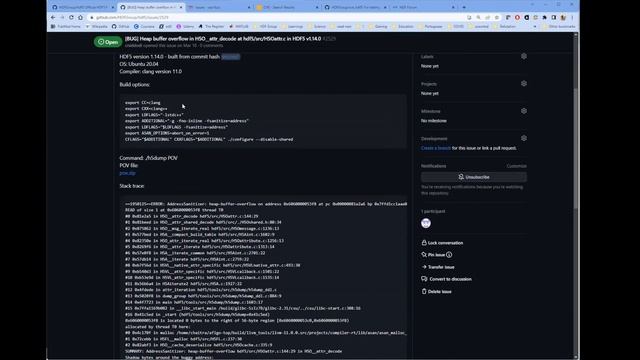Open the Portuguese bookmarks folder
The image size is (640, 360).
pyautogui.click(x=430, y=27)
